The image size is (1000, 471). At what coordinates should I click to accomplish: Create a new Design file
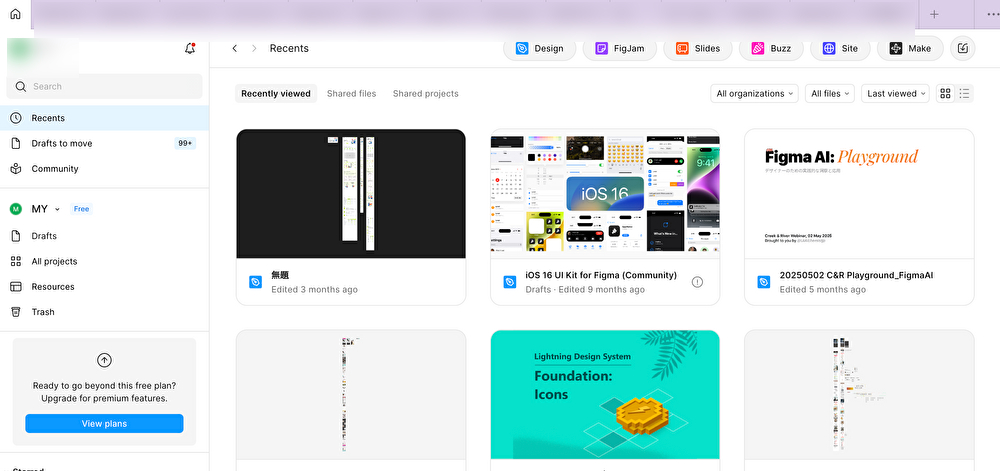[x=540, y=48]
